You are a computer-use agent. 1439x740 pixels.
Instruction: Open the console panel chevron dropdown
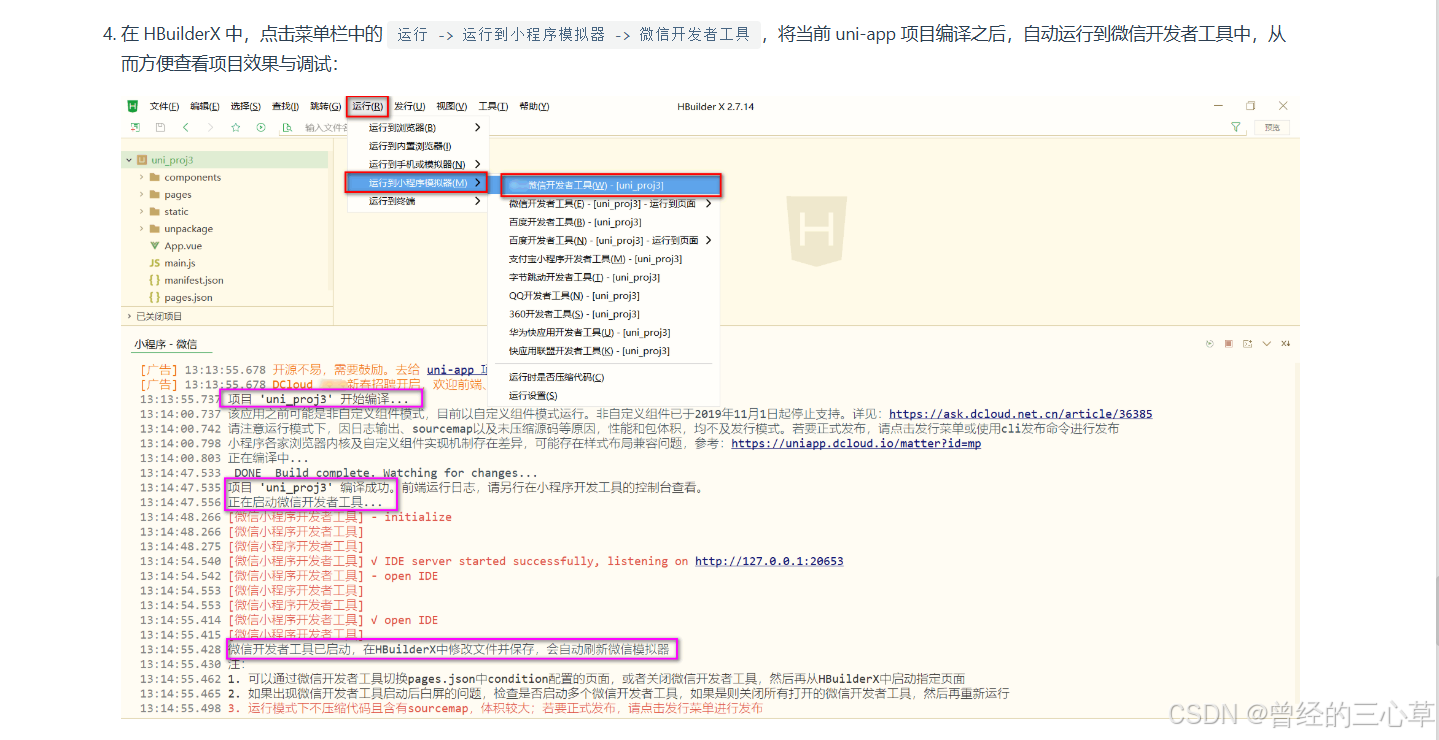click(1266, 343)
